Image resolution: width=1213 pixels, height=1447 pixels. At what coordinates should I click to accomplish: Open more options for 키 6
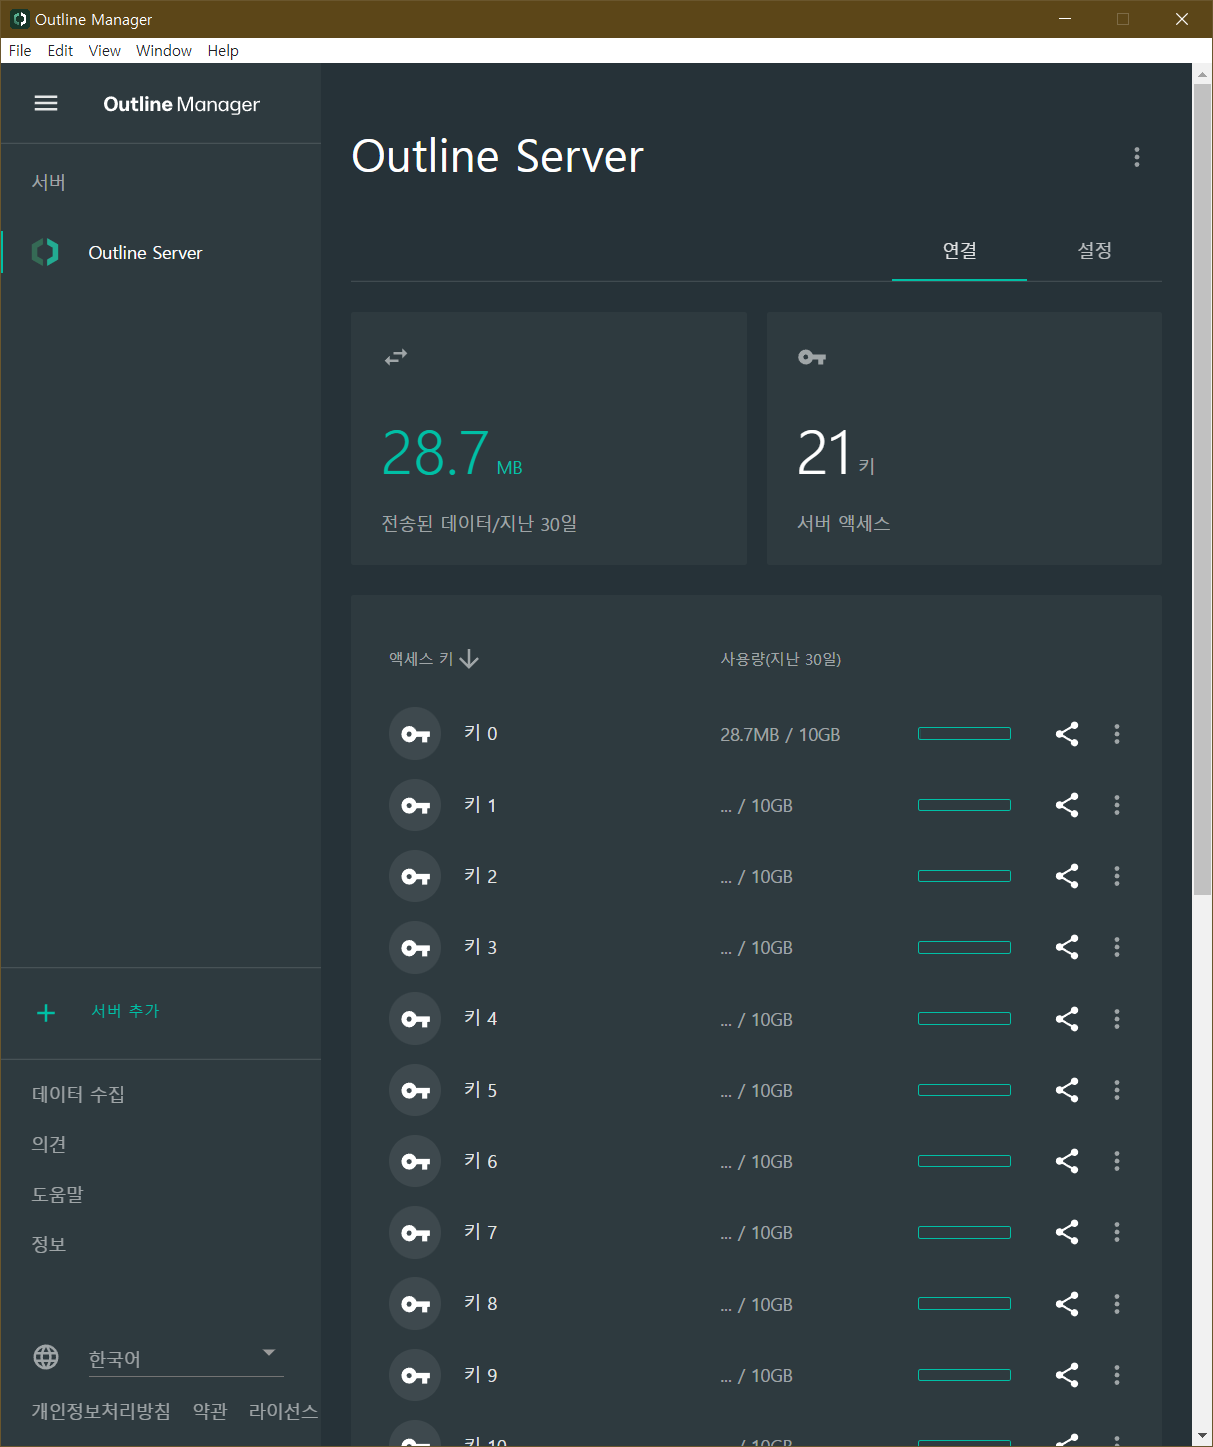point(1117,1161)
